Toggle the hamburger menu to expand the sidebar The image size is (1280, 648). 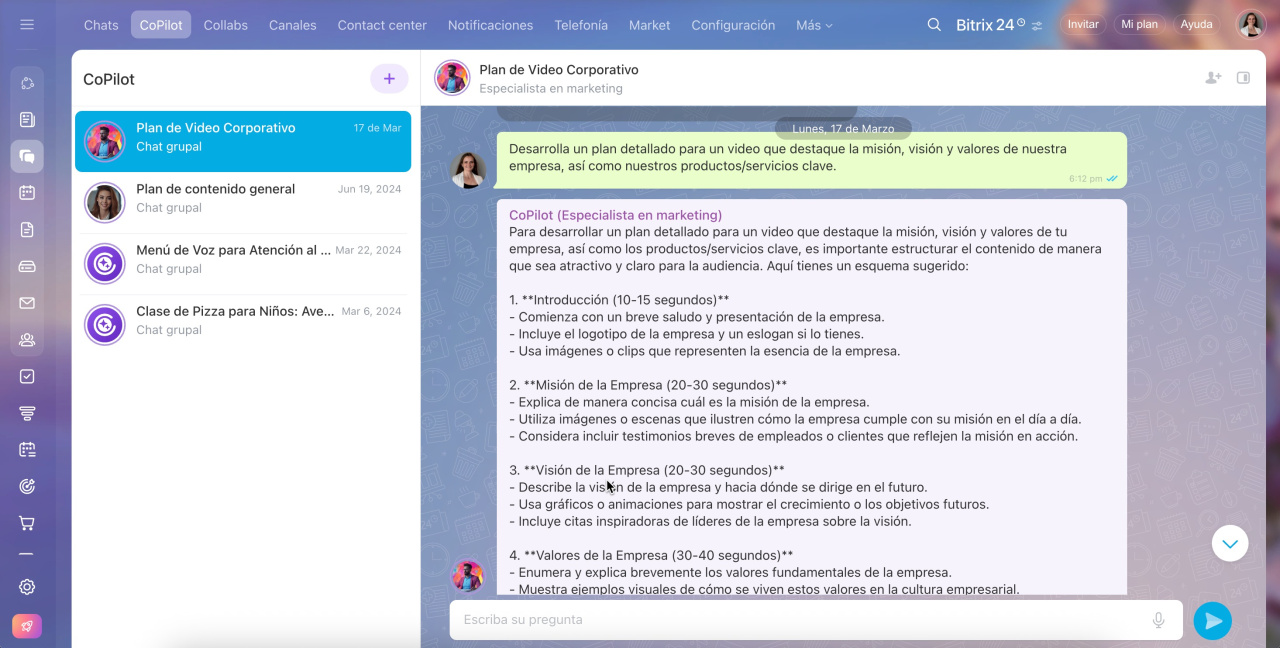pyautogui.click(x=27, y=25)
